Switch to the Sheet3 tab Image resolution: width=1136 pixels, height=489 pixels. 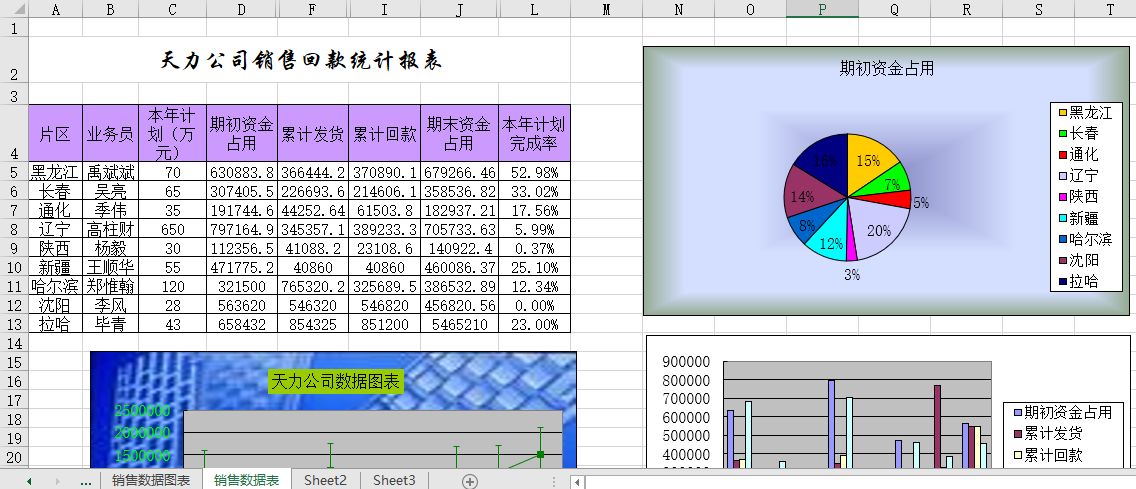click(394, 481)
